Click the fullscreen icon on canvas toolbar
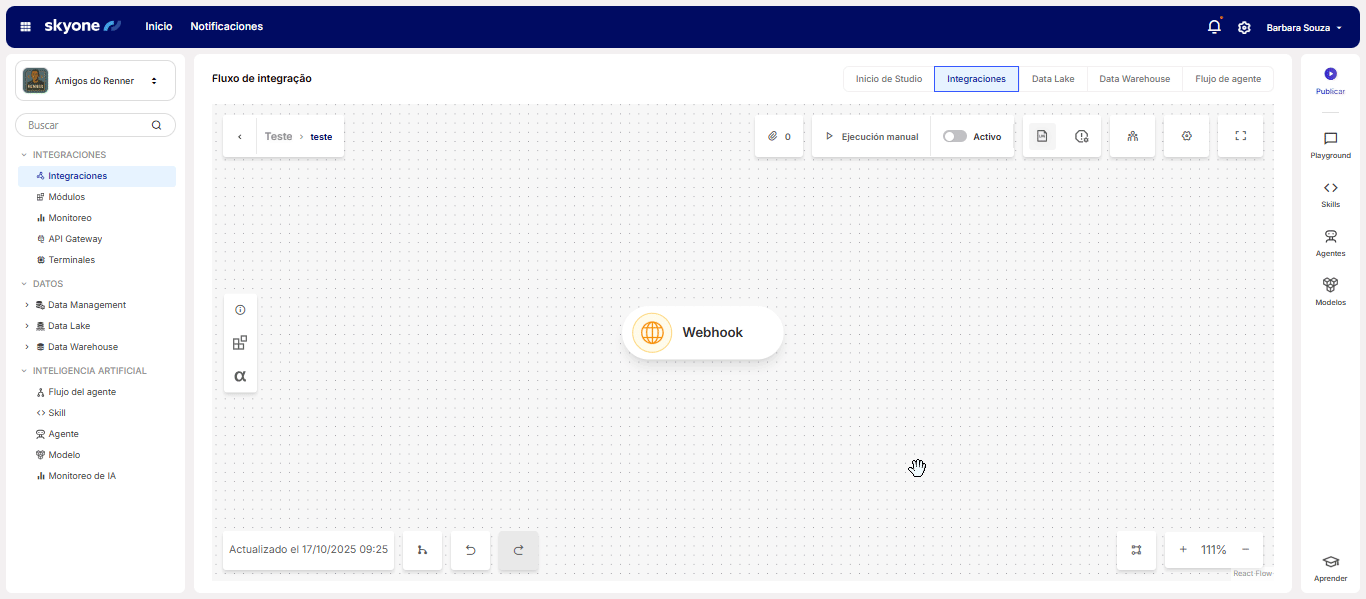The width and height of the screenshot is (1366, 599). click(x=1240, y=136)
